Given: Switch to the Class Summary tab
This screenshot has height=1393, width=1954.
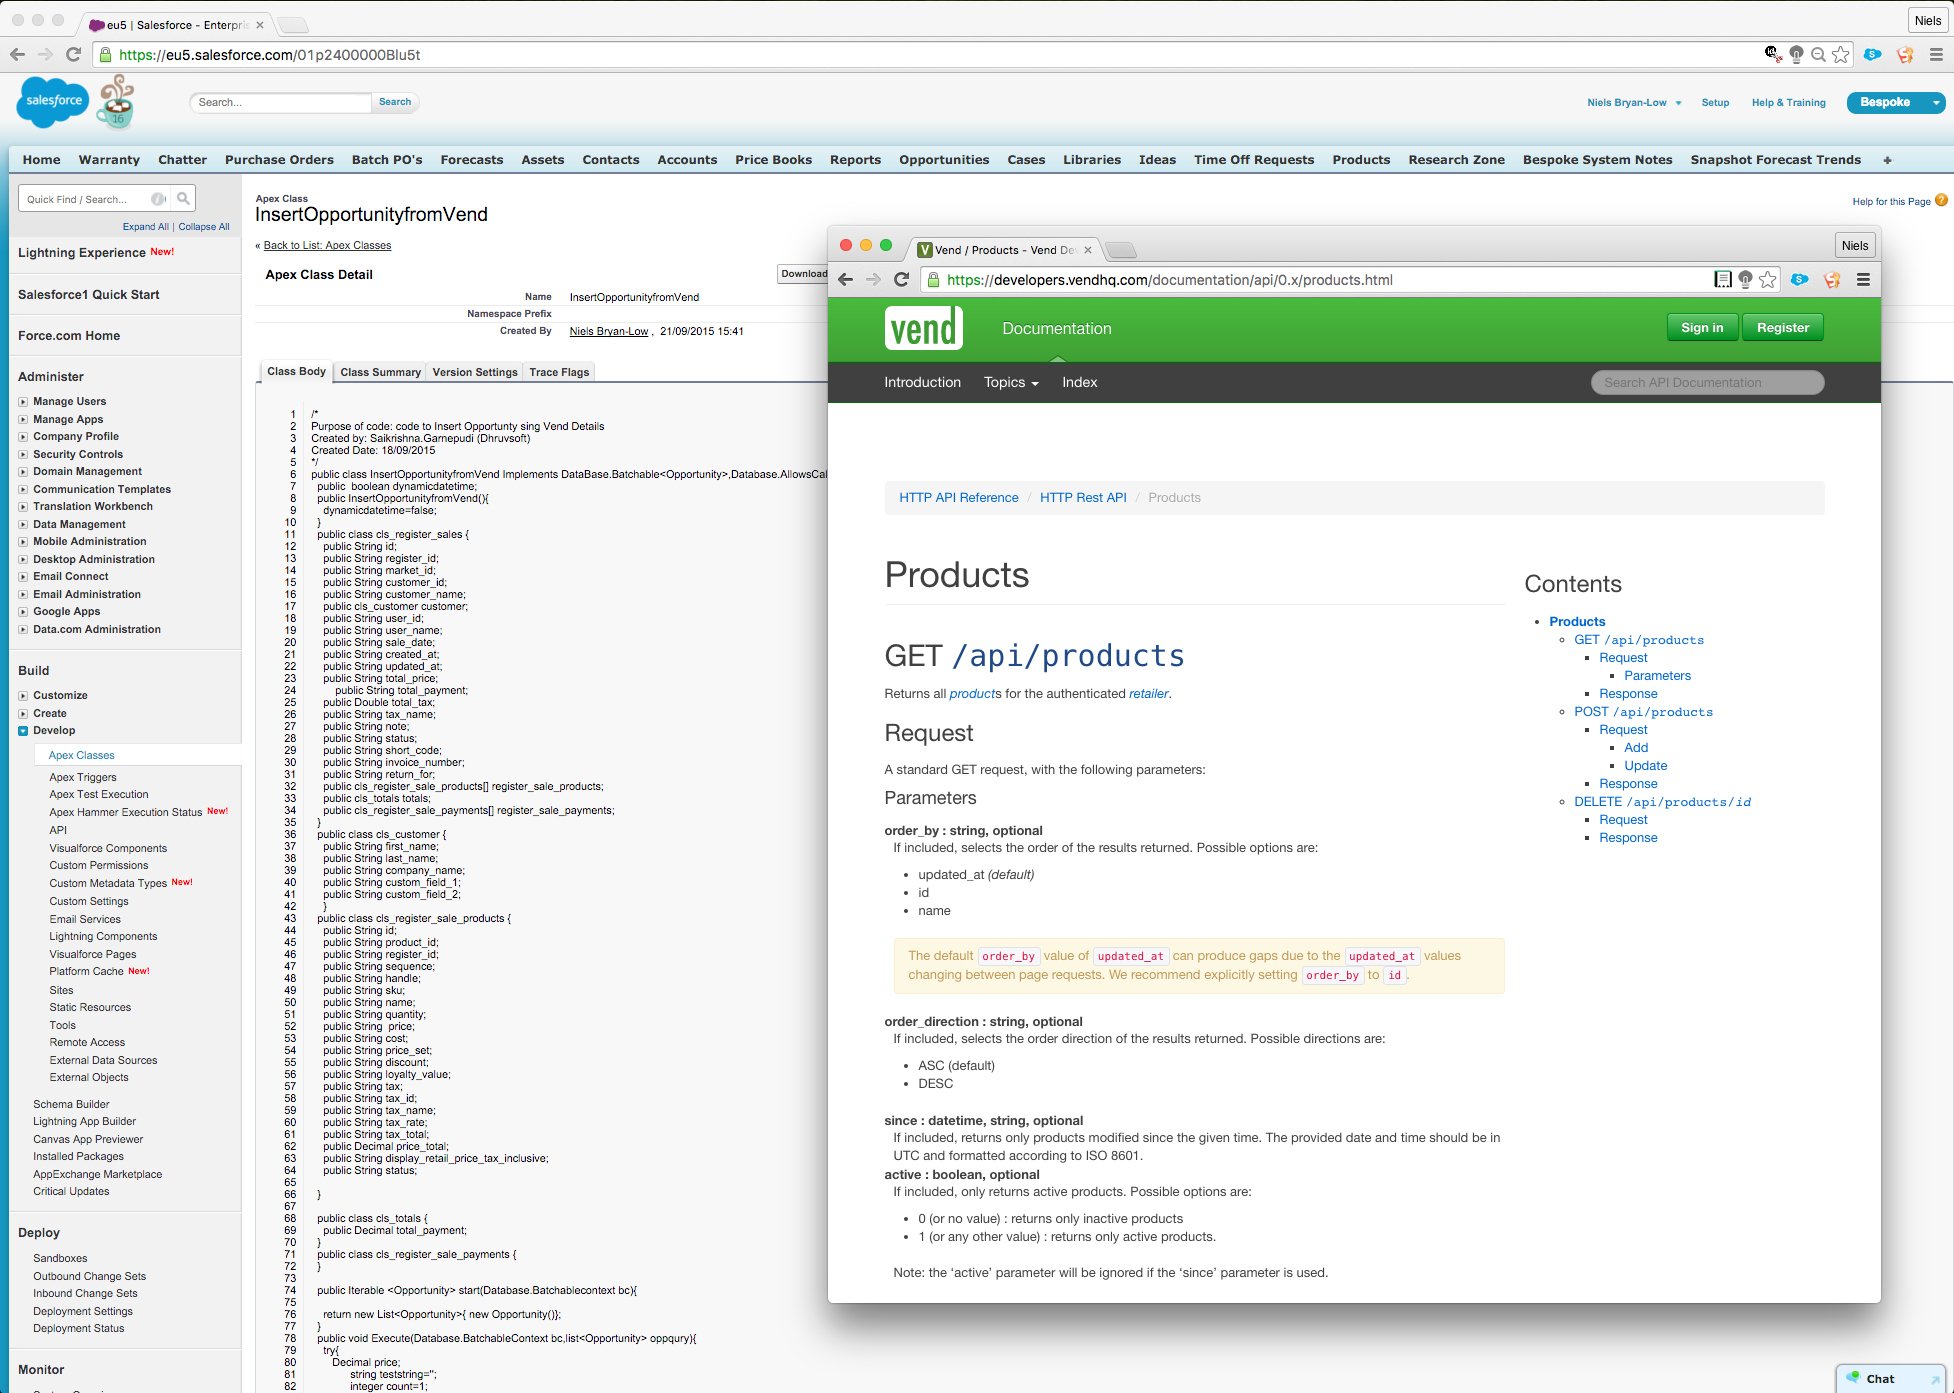Looking at the screenshot, I should click(x=380, y=372).
